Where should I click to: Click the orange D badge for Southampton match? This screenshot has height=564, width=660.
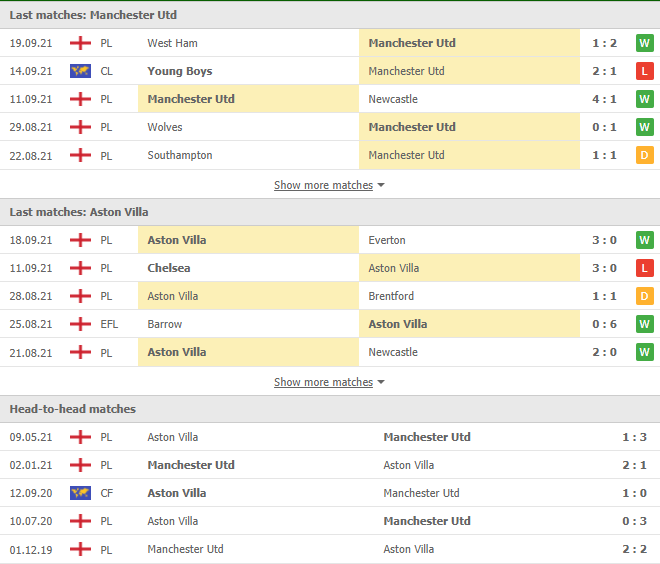pos(644,155)
